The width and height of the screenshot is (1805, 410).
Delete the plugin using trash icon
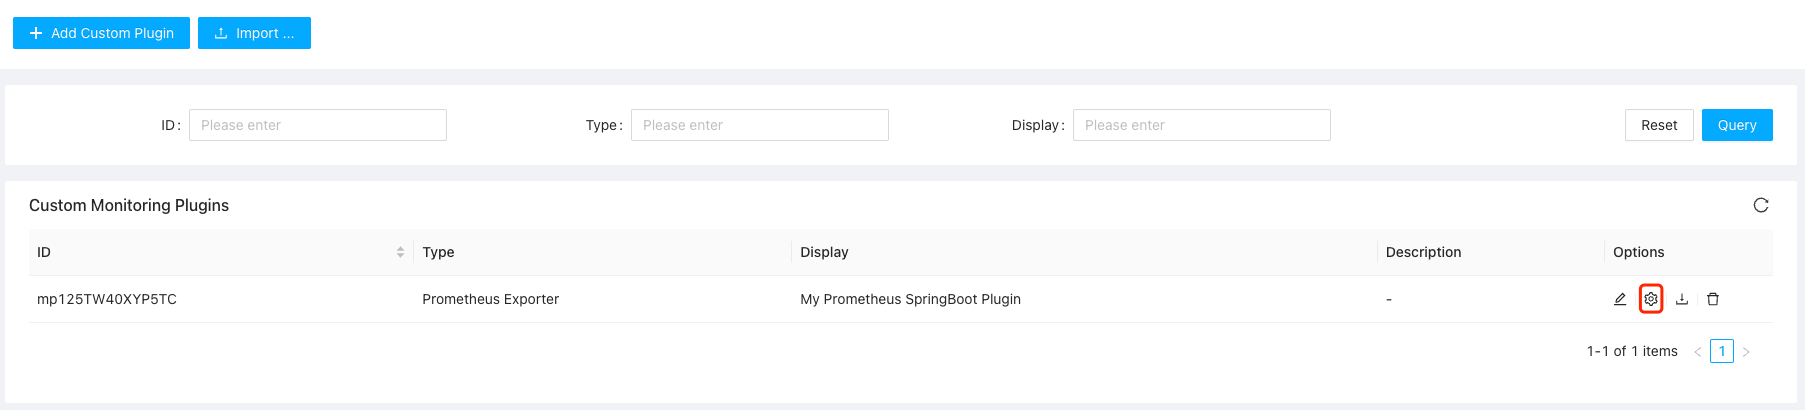[1713, 299]
